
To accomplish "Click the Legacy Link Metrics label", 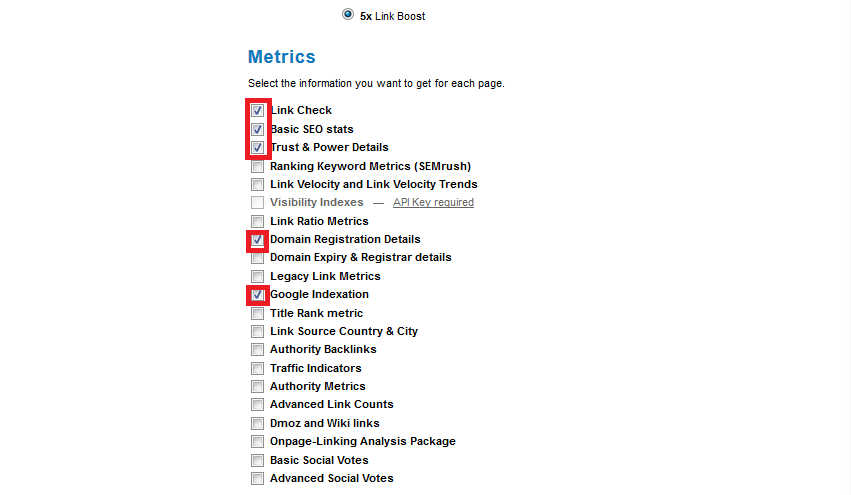I will pos(326,276).
